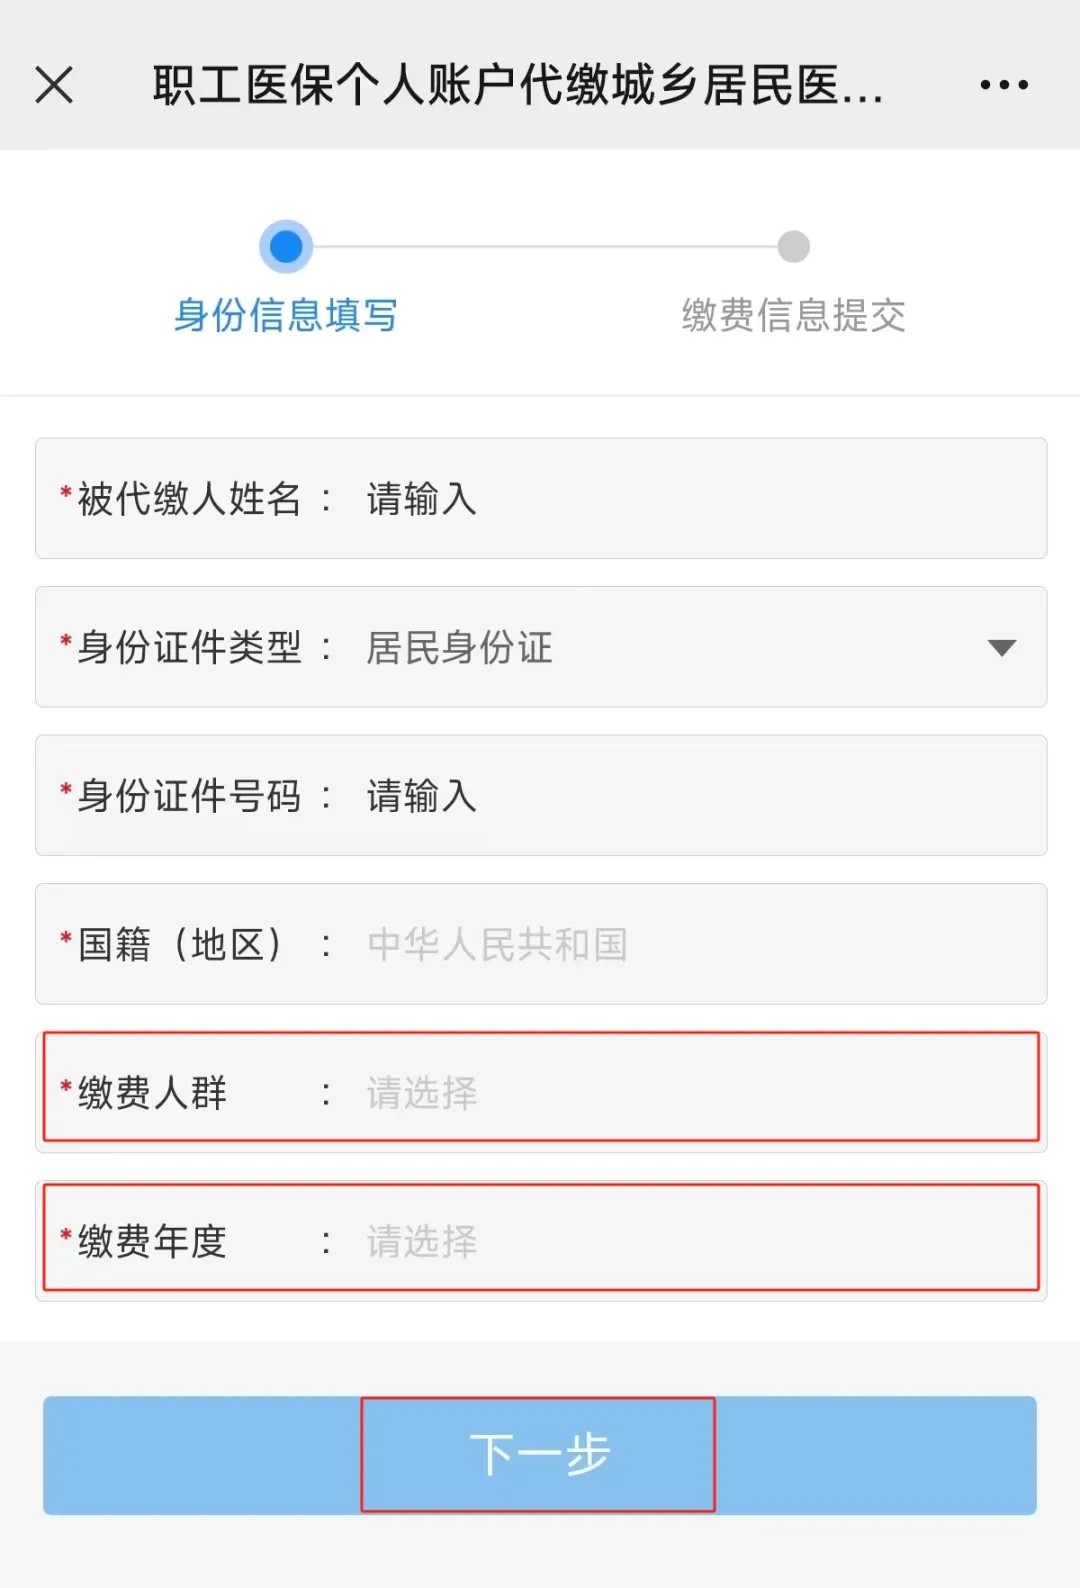This screenshot has width=1080, height=1588.
Task: Open the three-dot more options menu
Action: 1003,85
